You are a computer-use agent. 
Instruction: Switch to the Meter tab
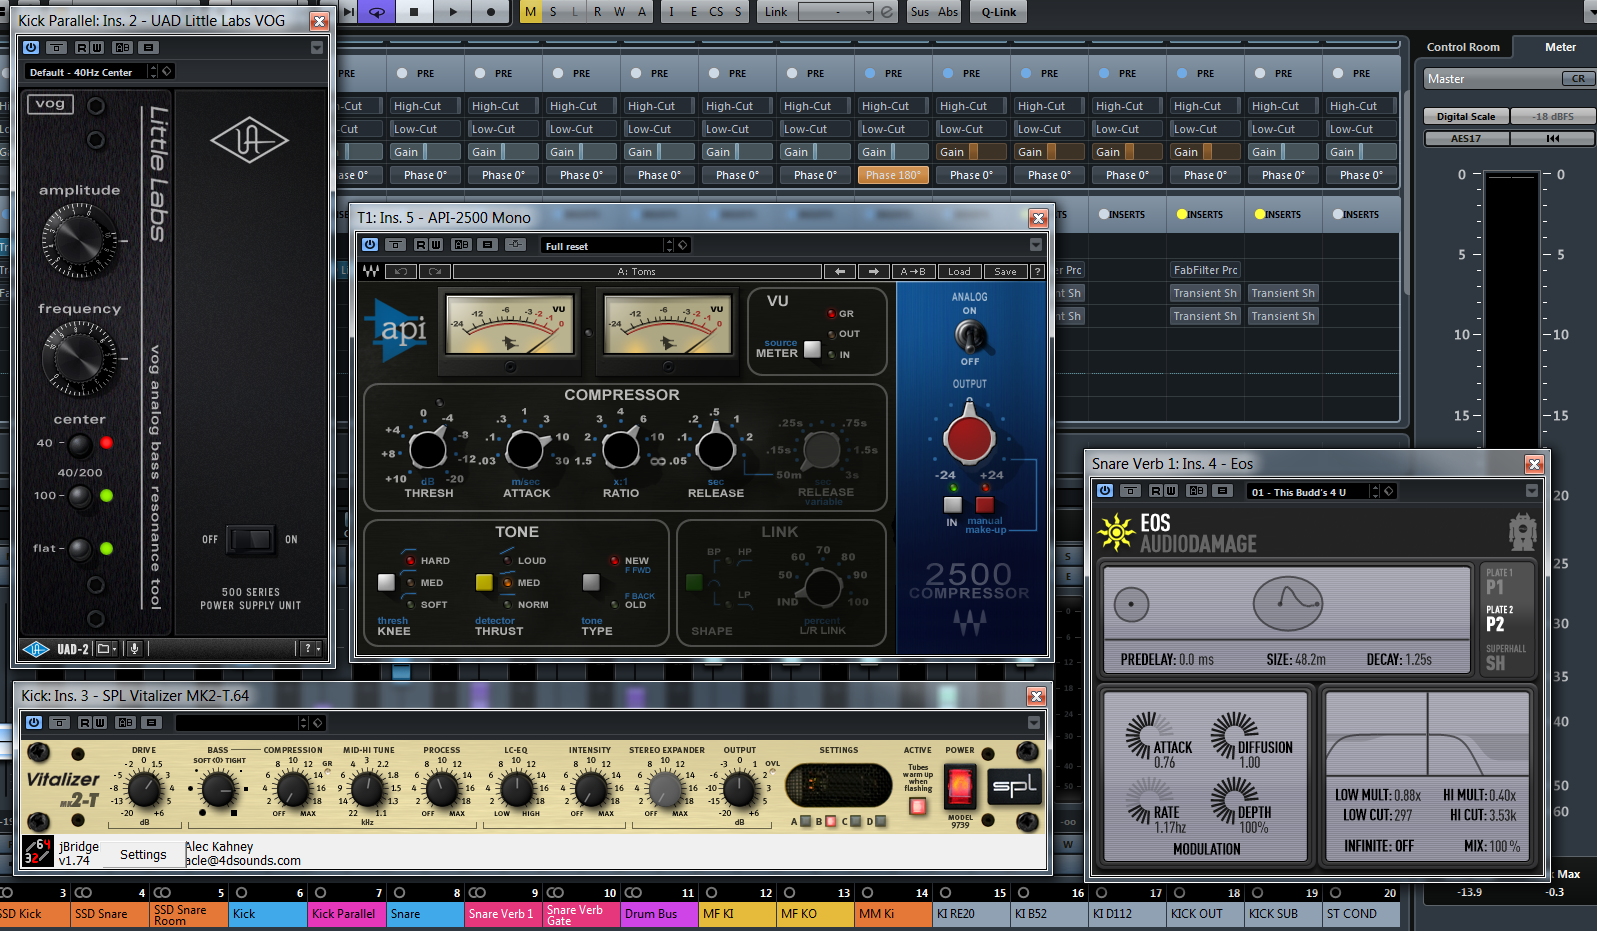1560,47
